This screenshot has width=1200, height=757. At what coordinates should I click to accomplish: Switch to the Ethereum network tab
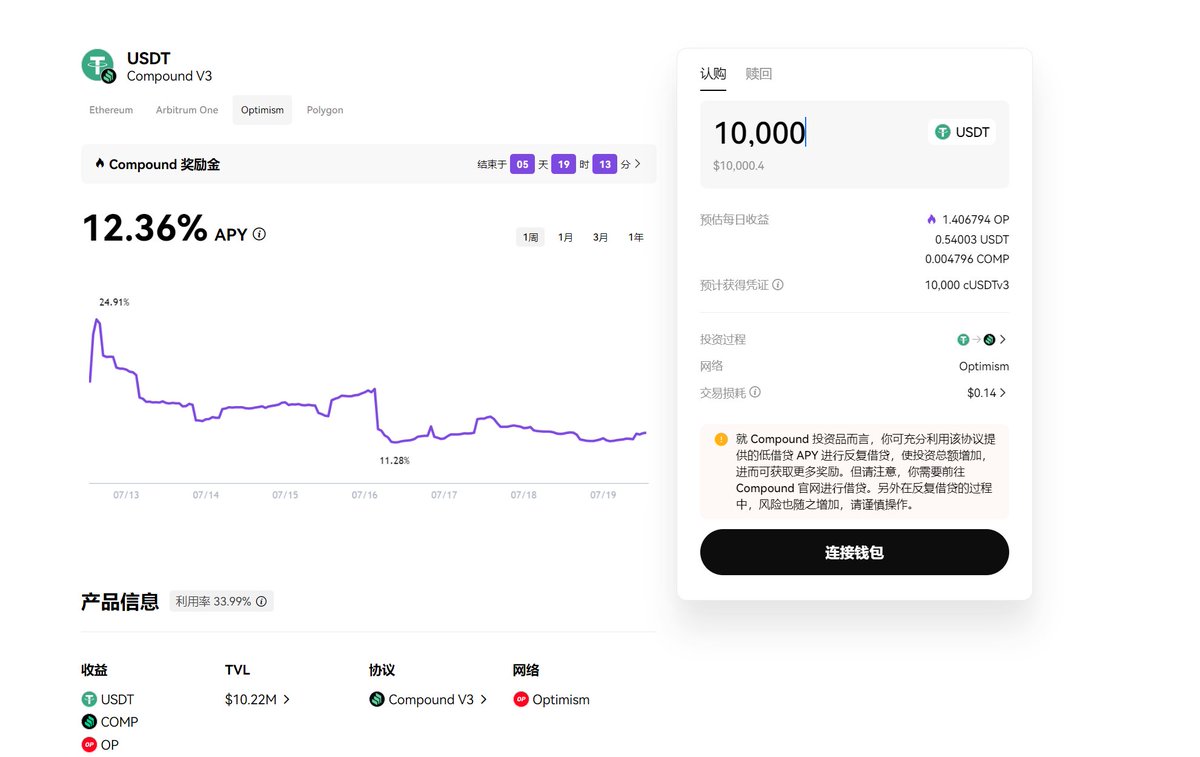point(111,110)
